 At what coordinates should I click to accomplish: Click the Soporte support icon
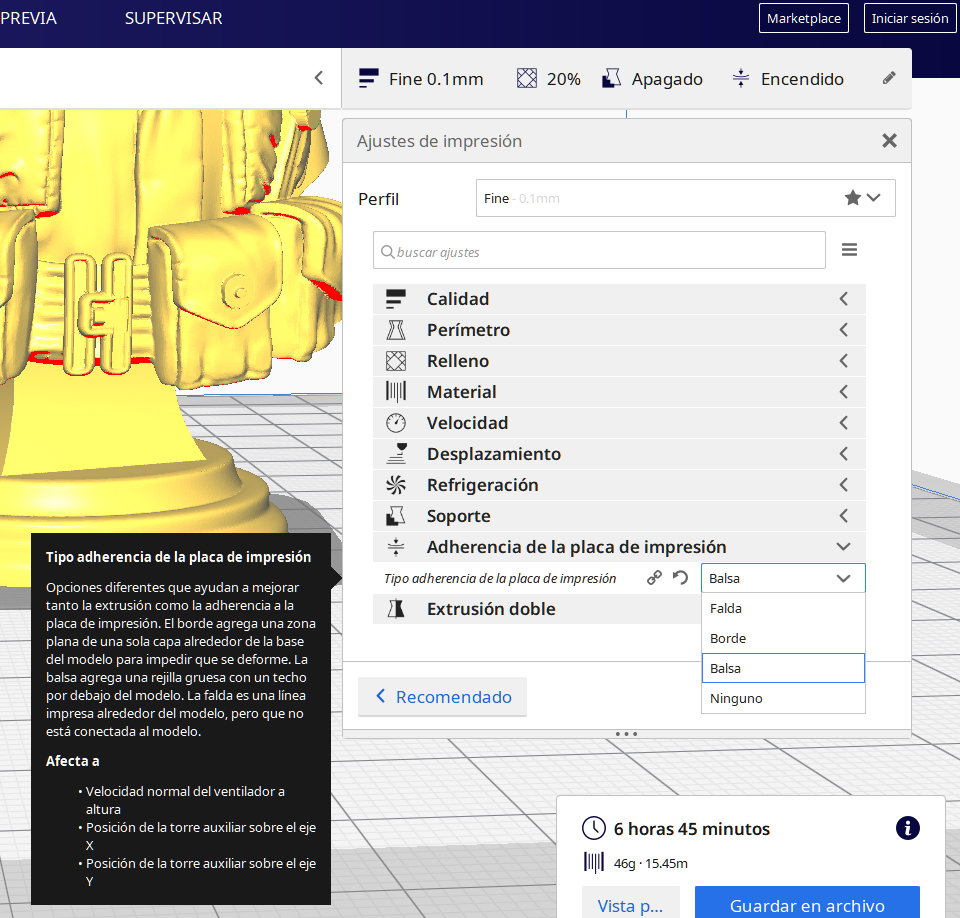[x=396, y=516]
